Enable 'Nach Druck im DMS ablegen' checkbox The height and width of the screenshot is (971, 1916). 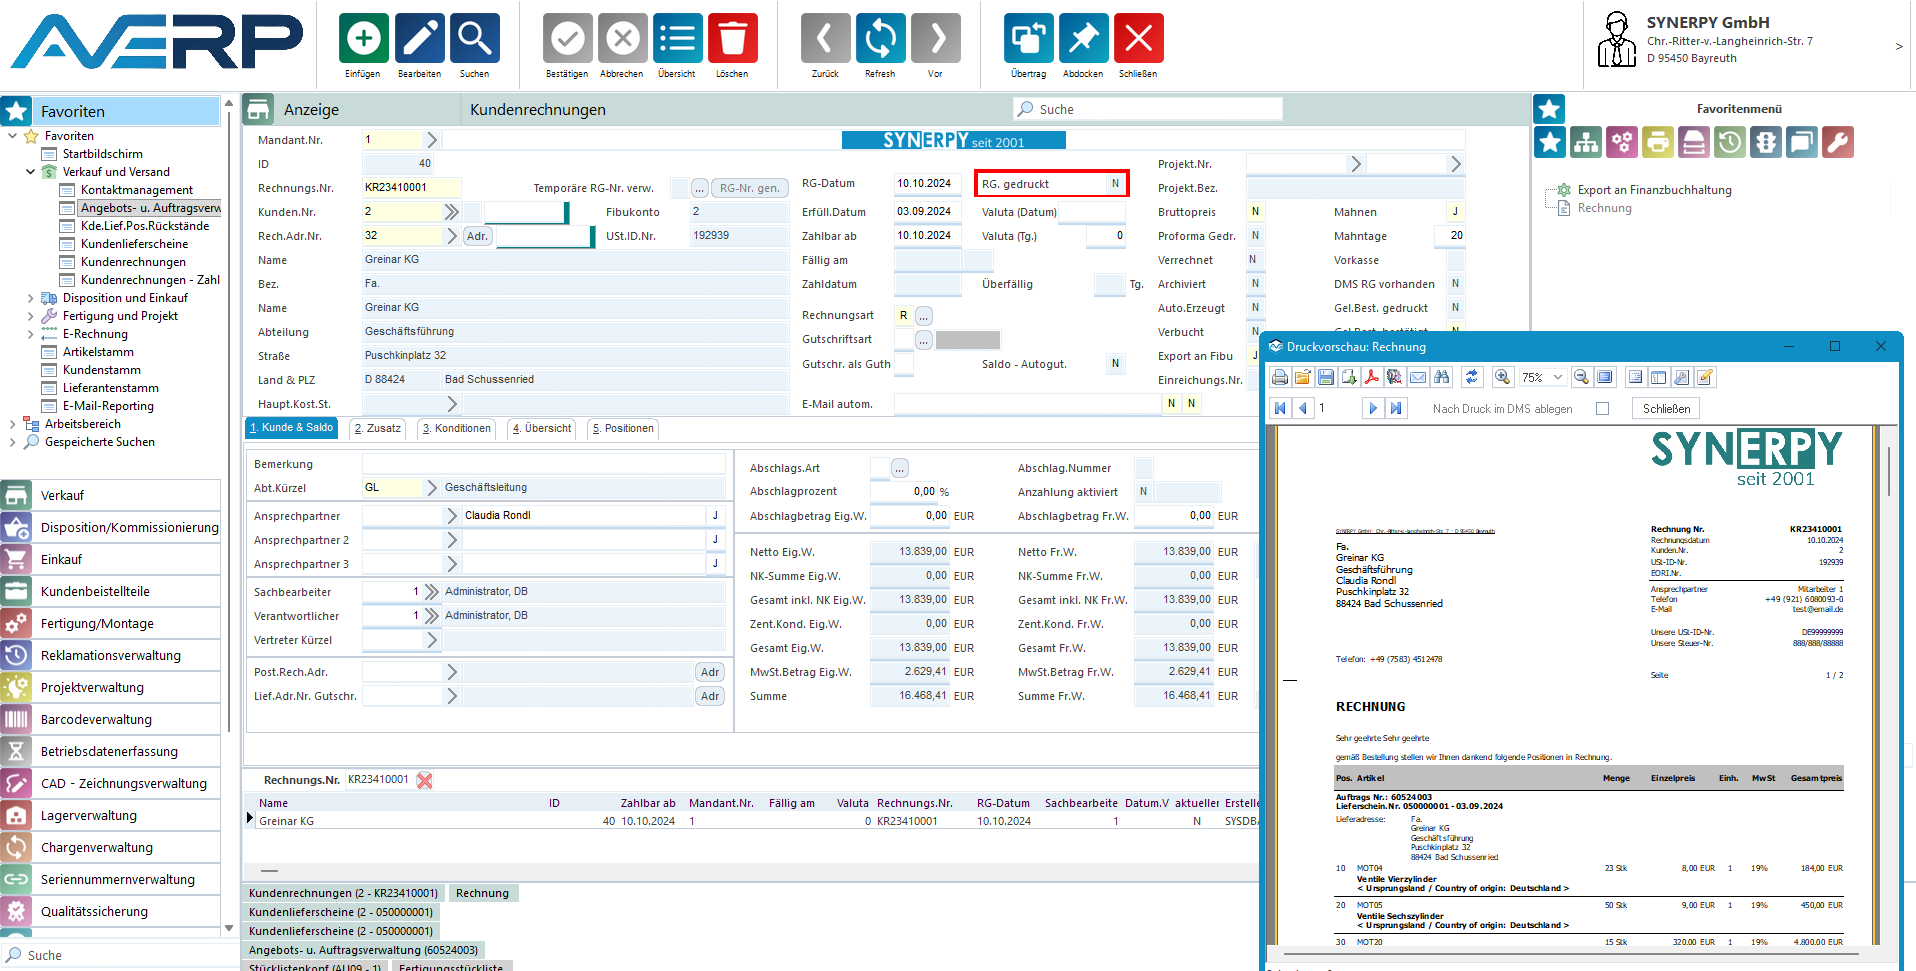coord(1602,409)
